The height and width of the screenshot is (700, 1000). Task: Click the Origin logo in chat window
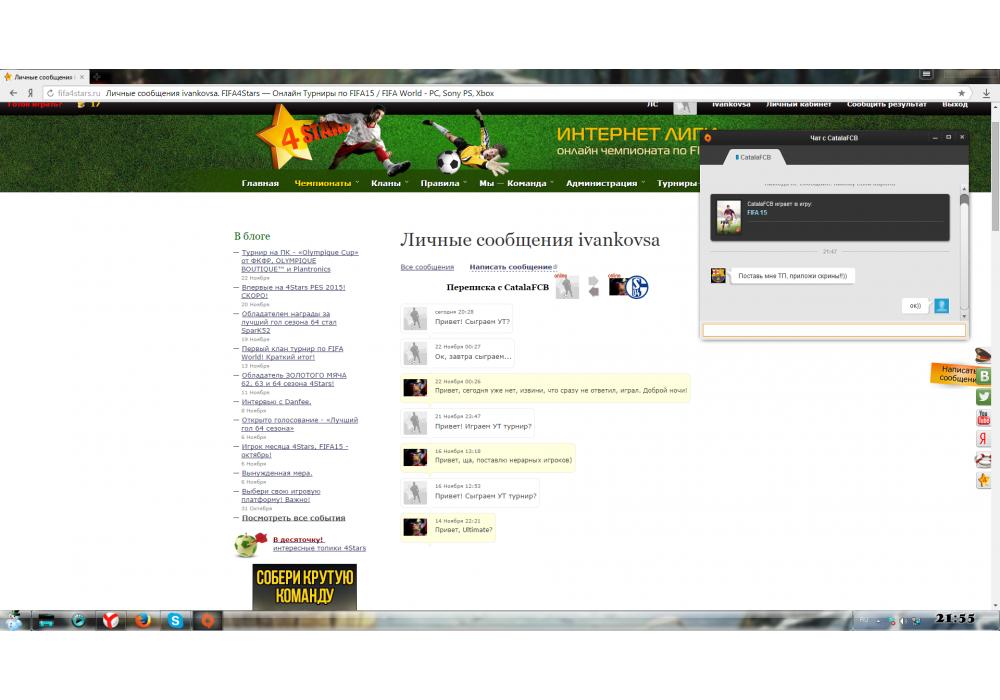pos(708,138)
